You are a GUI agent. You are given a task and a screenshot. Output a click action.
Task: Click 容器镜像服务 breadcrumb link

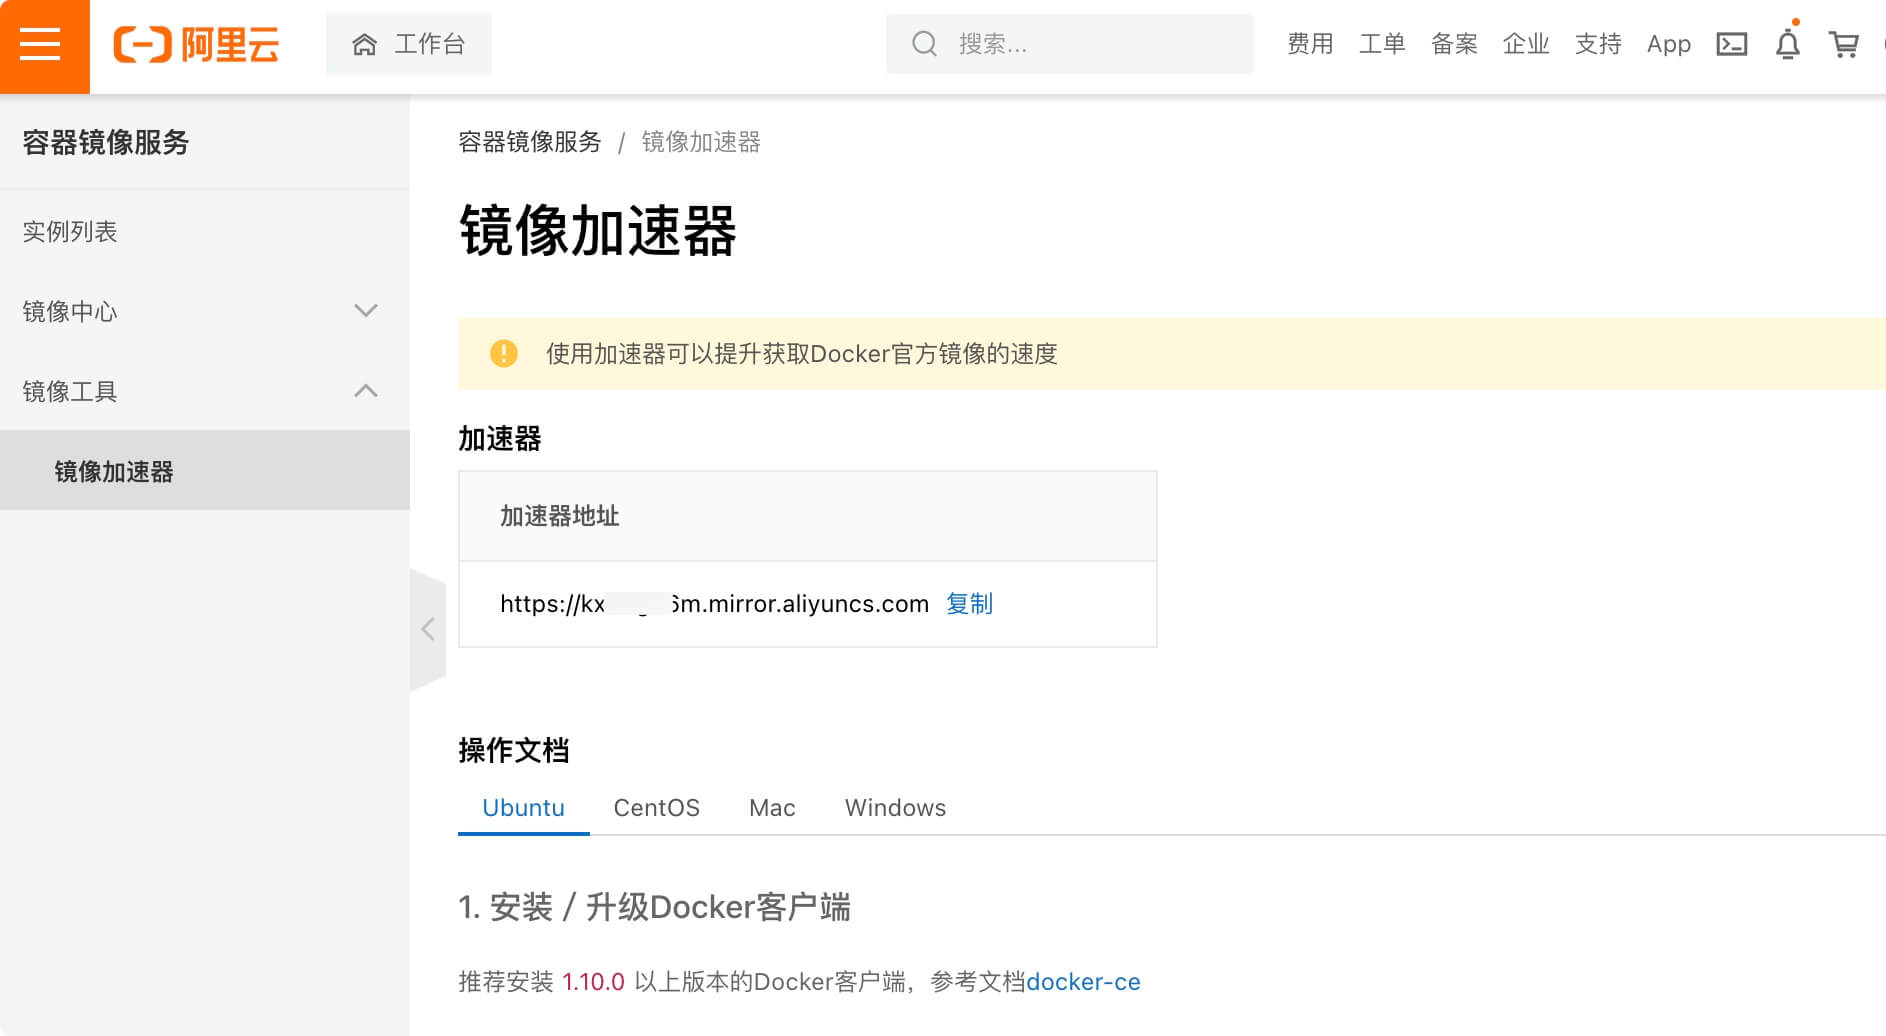[x=530, y=142]
